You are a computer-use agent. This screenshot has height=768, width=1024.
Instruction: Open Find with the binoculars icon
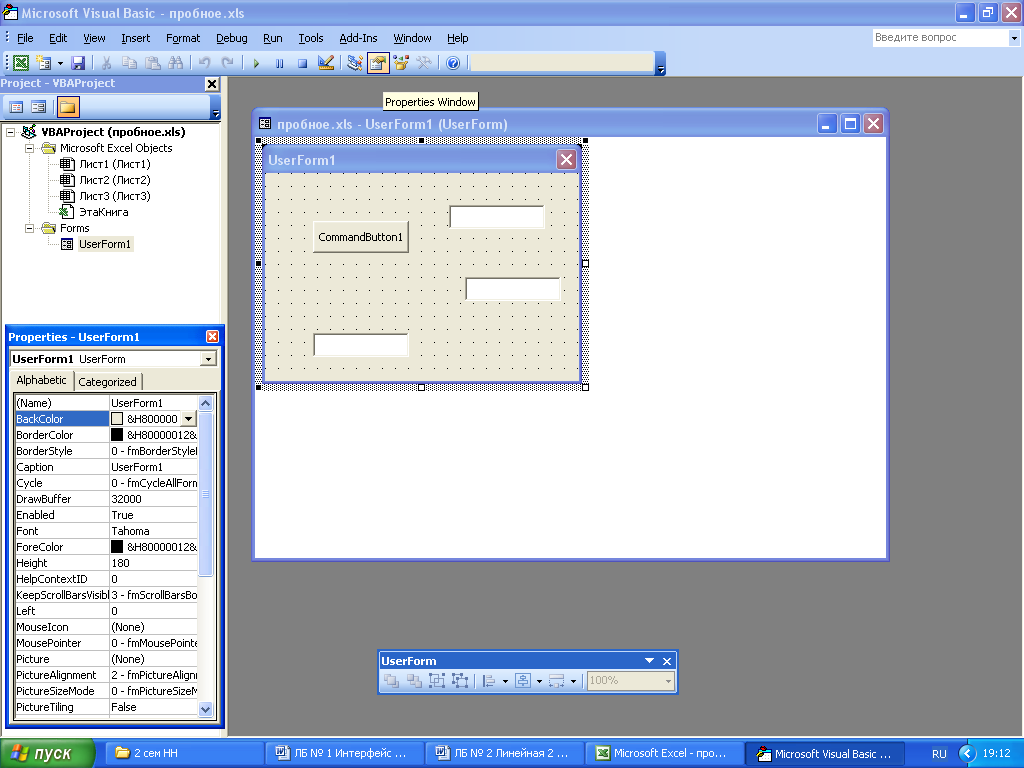pos(175,63)
